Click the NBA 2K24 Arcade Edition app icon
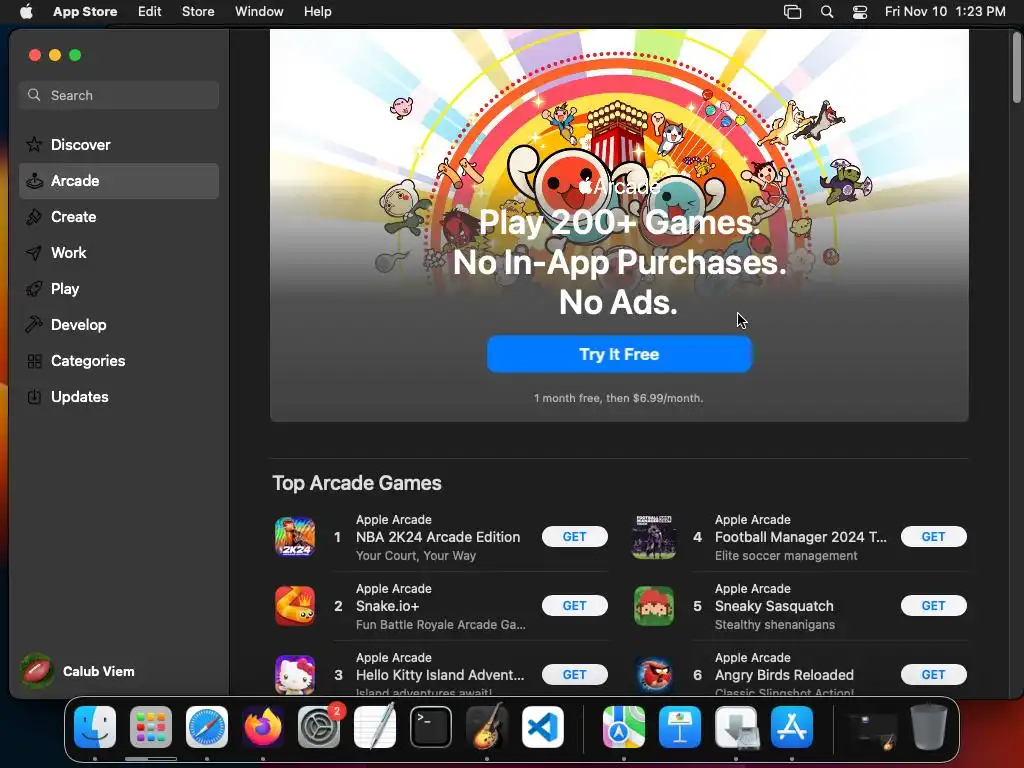 click(x=295, y=537)
